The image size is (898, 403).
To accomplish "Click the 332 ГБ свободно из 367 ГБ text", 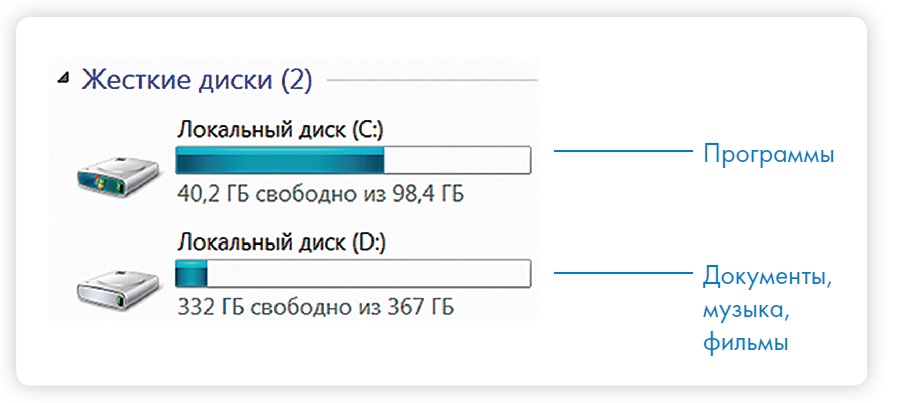I will click(x=315, y=306).
